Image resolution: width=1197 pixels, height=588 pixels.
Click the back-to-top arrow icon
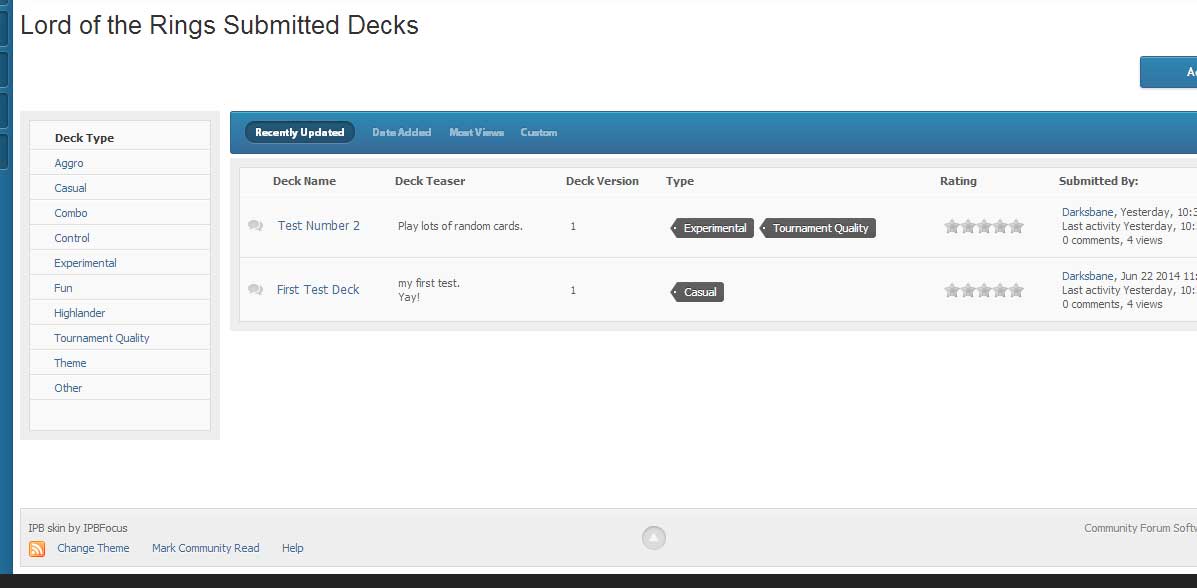coord(653,538)
